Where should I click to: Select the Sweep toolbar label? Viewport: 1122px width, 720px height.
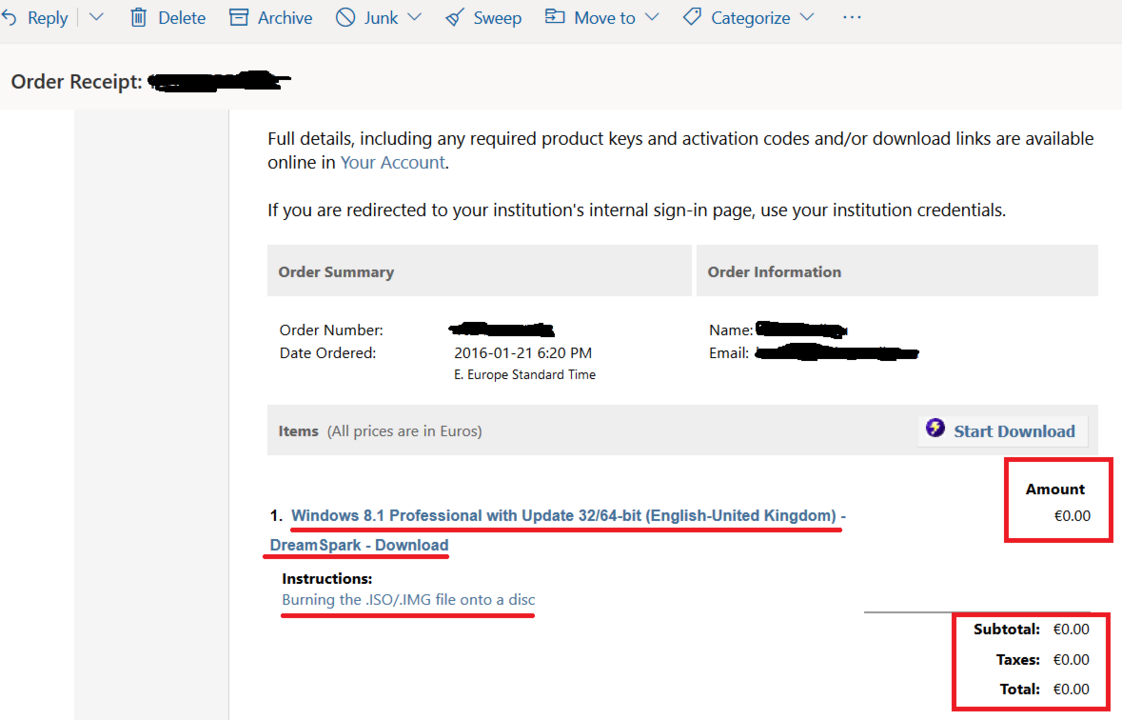pos(497,18)
